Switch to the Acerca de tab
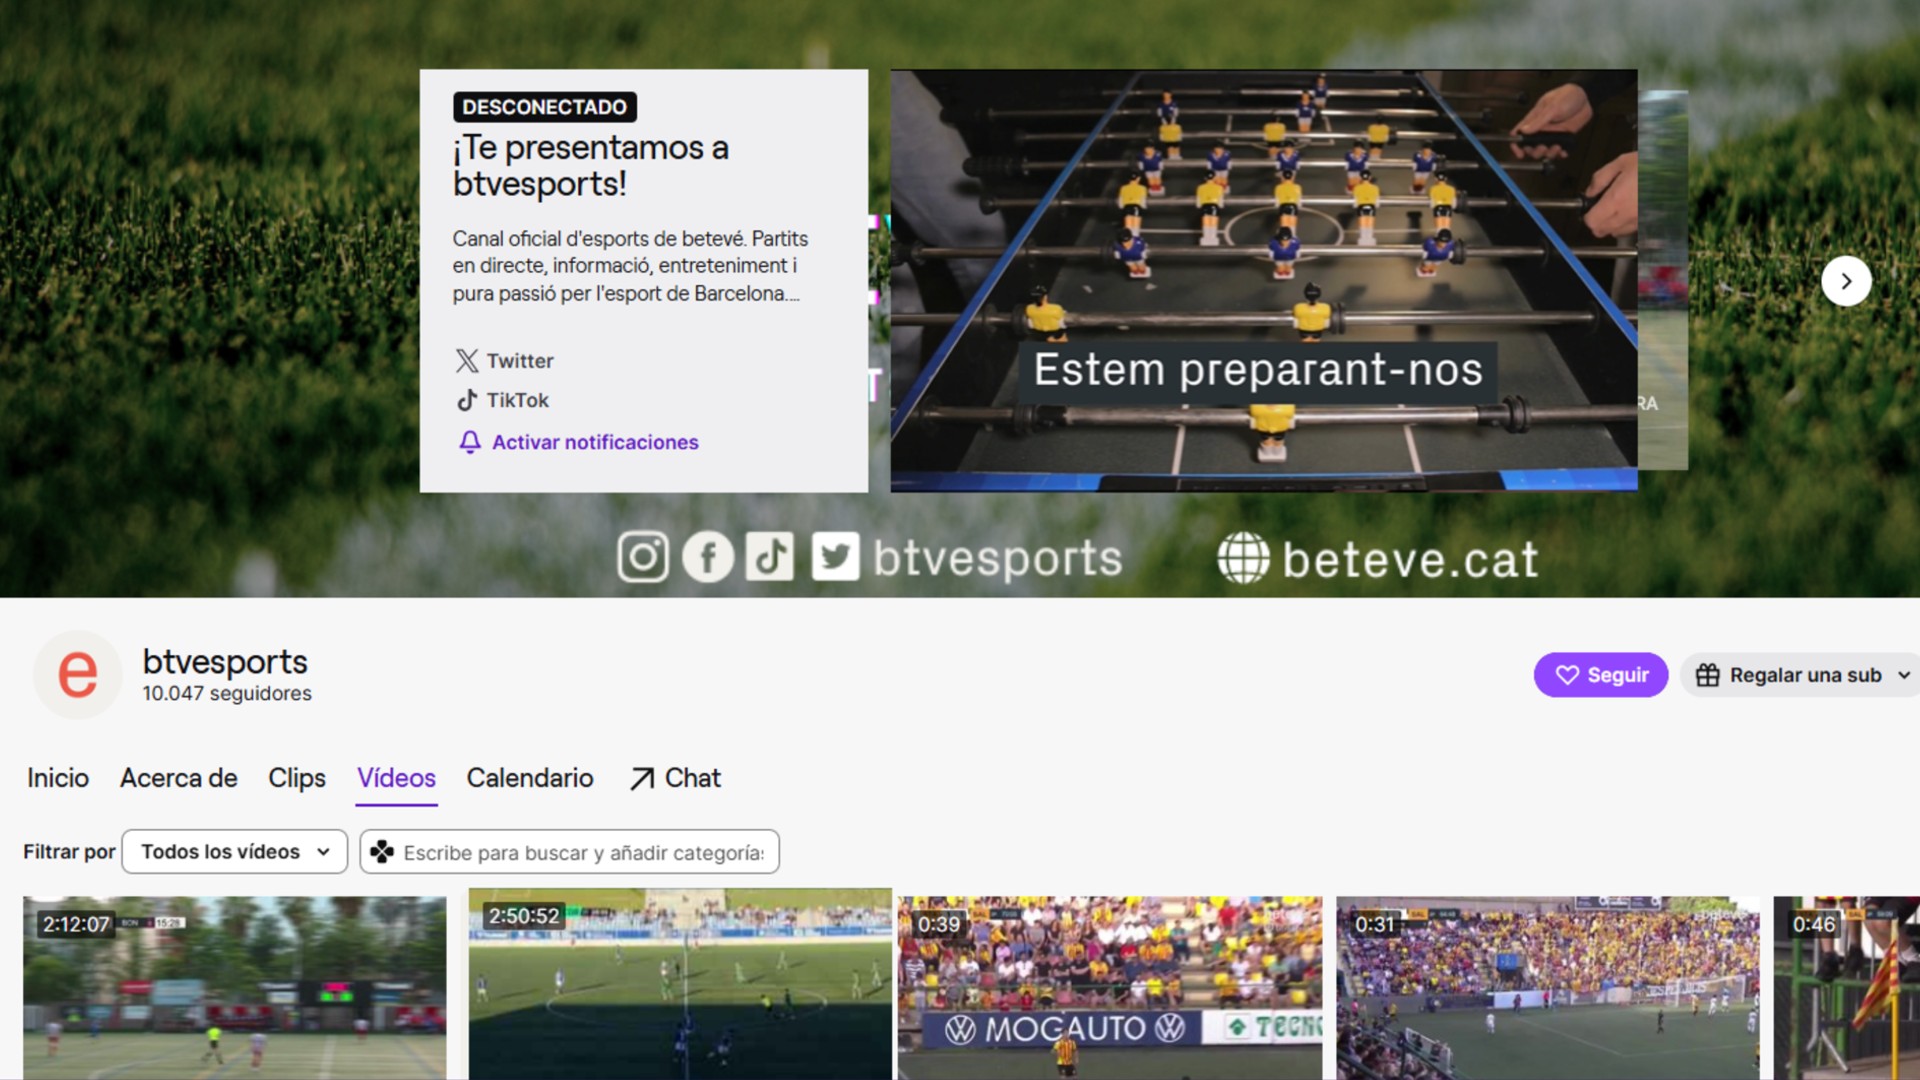The width and height of the screenshot is (1920, 1080). click(x=179, y=778)
